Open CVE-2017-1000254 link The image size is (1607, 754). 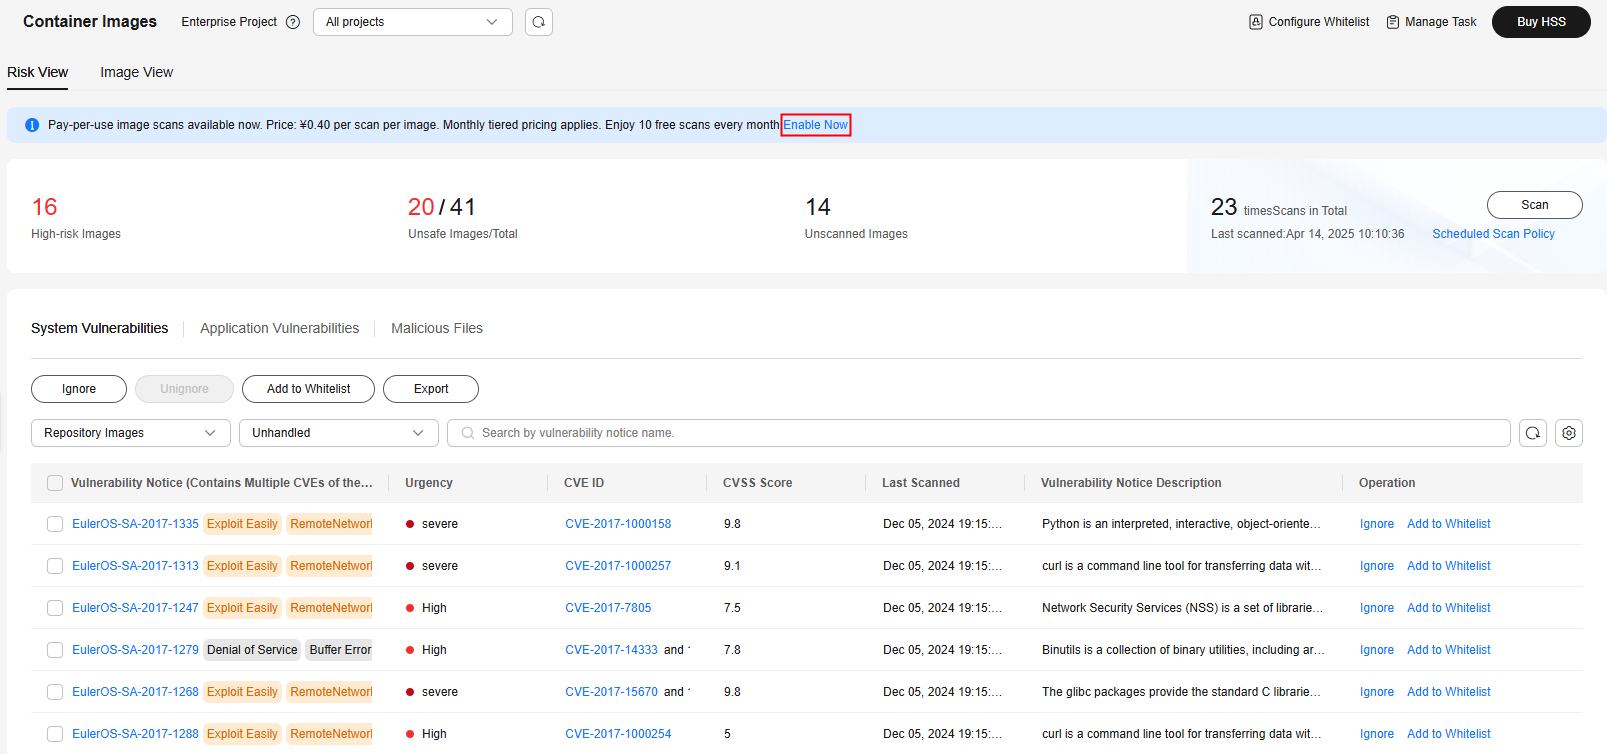618,734
